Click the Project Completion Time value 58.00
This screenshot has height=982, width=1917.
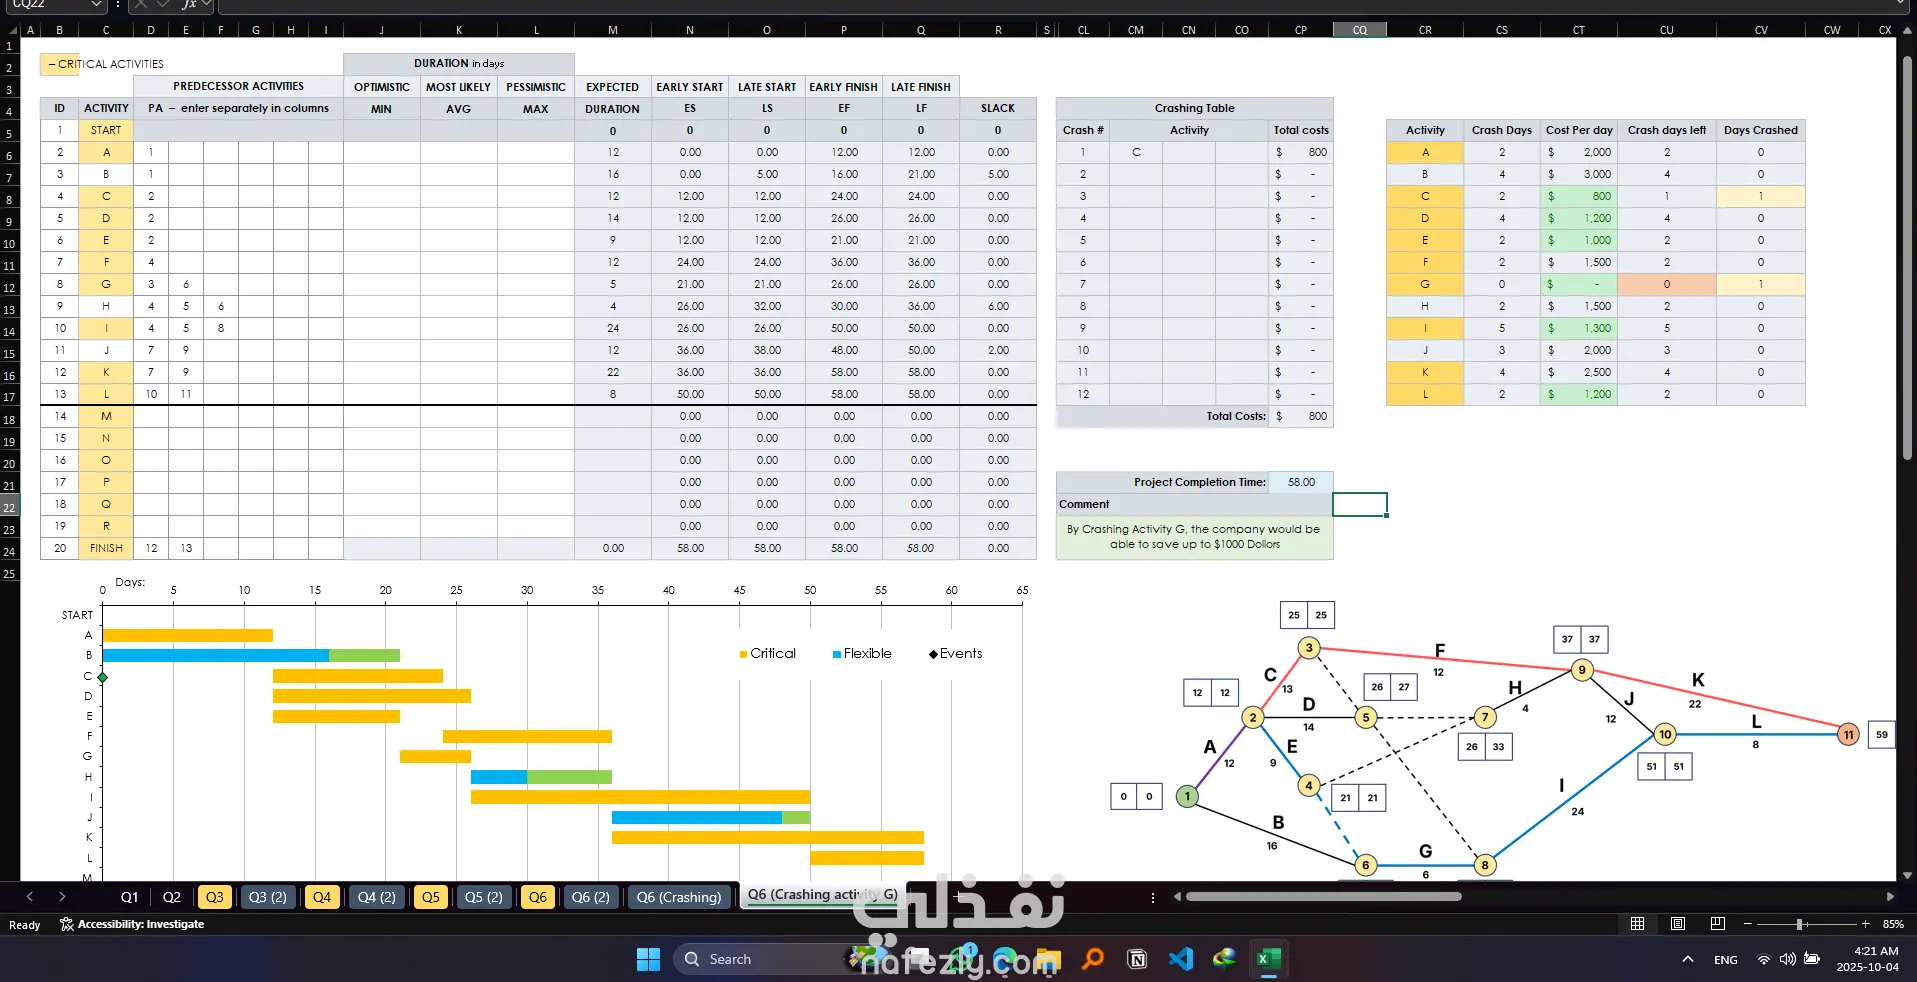(1301, 482)
